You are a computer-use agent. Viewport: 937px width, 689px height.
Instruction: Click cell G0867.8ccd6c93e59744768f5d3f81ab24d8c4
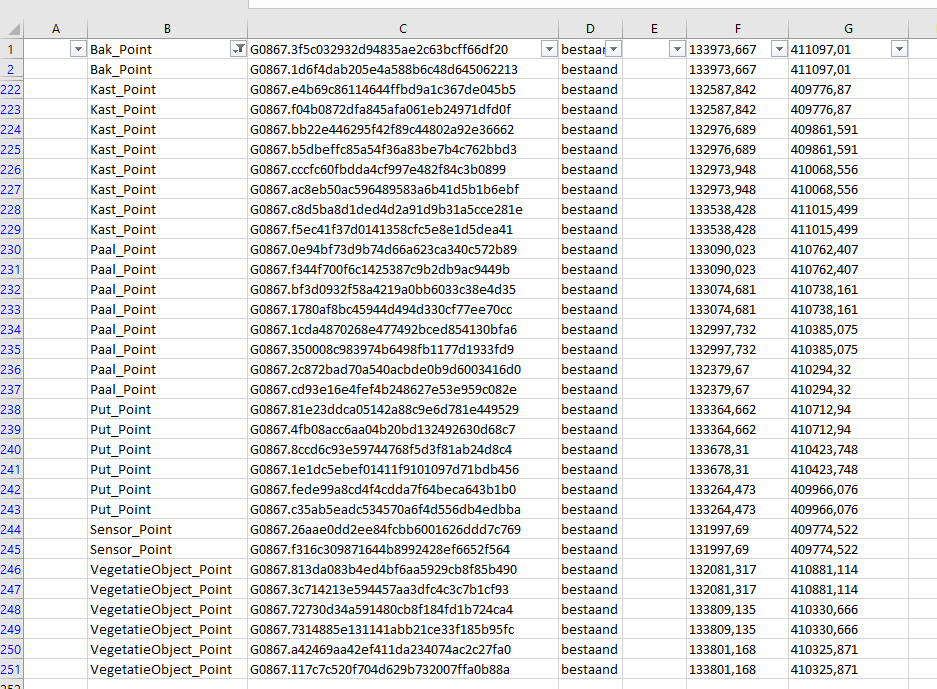pos(403,449)
